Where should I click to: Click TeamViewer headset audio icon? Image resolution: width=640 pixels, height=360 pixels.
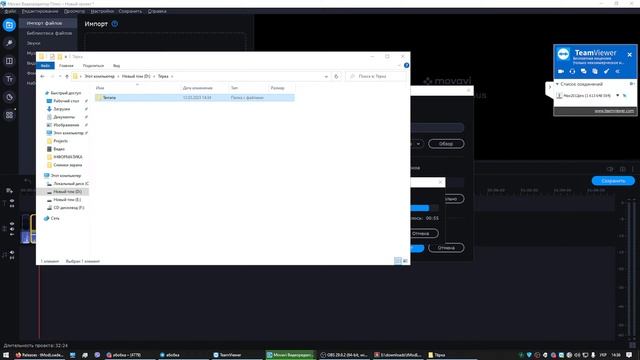tap(572, 71)
